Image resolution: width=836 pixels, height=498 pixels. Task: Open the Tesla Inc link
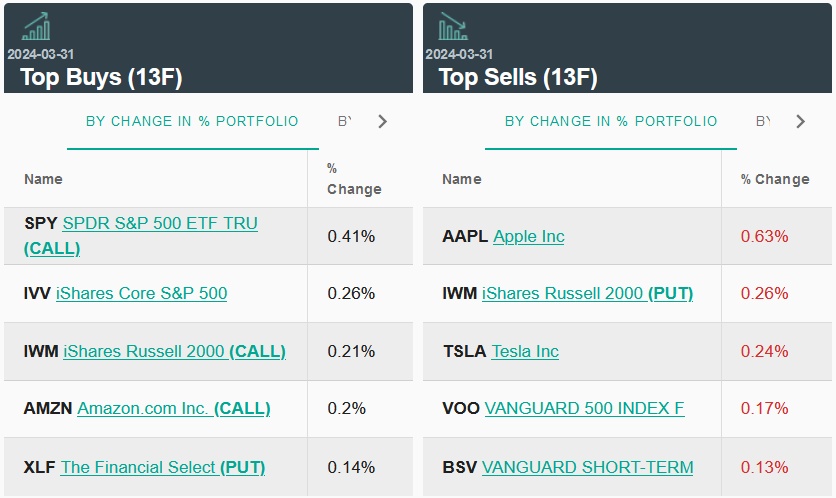point(525,351)
